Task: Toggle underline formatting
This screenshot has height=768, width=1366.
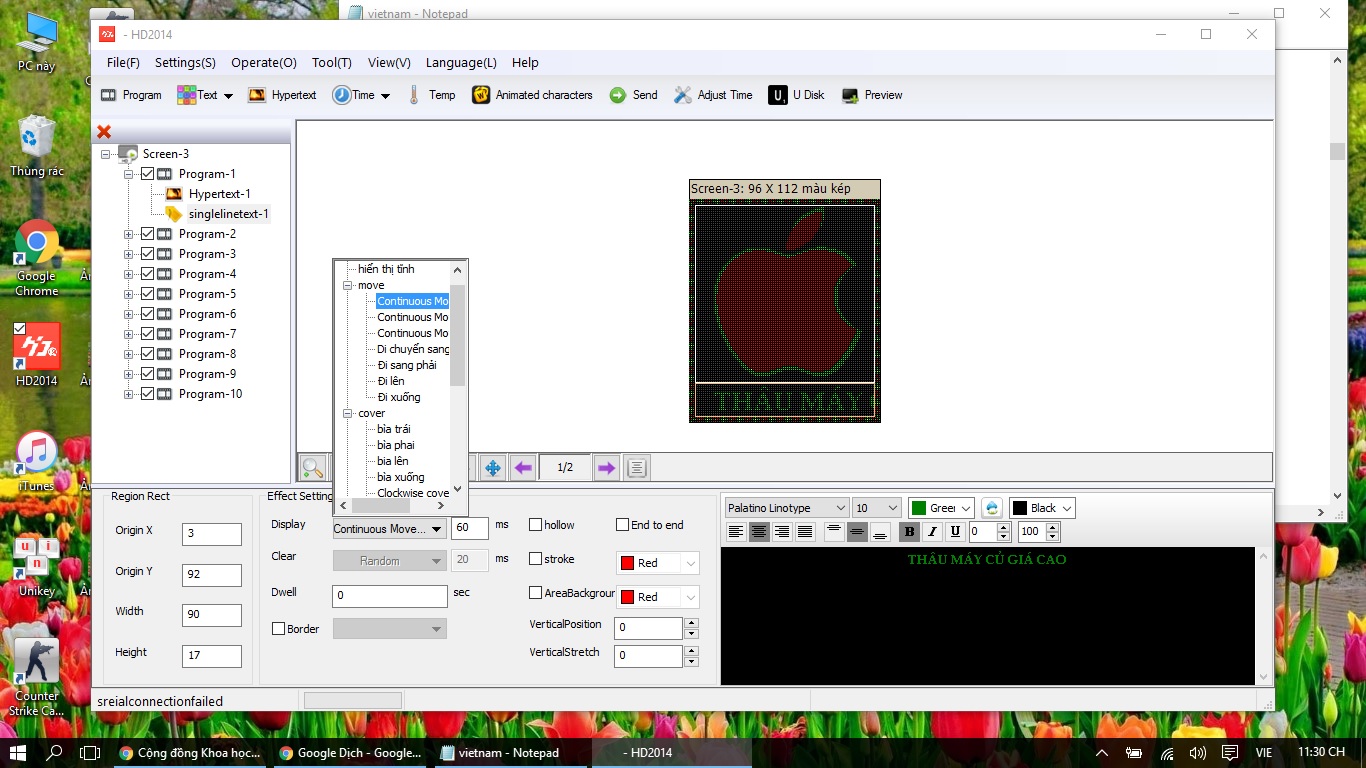Action: coord(955,532)
